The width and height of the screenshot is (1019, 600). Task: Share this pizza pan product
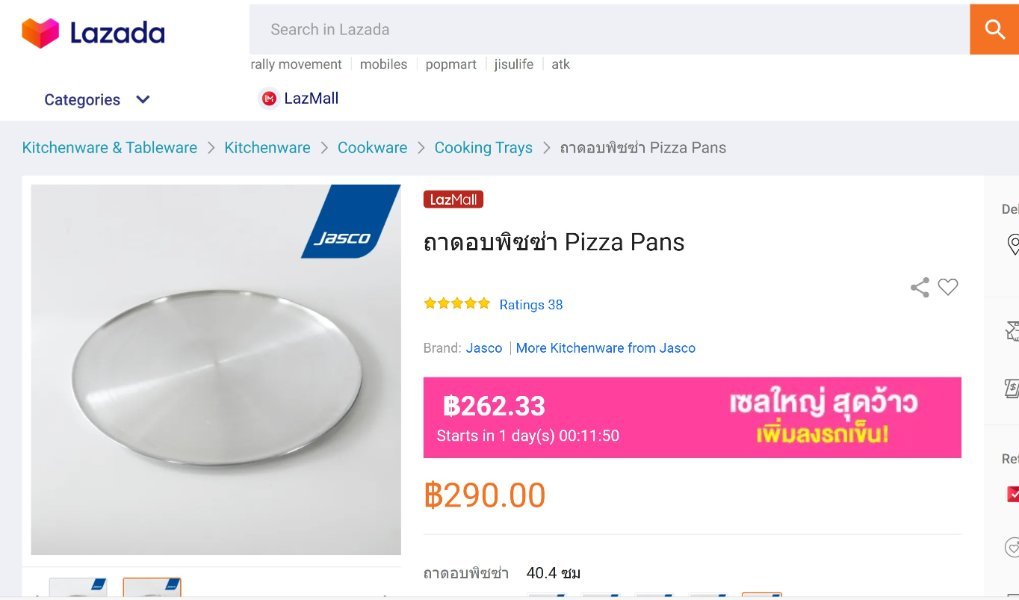920,288
